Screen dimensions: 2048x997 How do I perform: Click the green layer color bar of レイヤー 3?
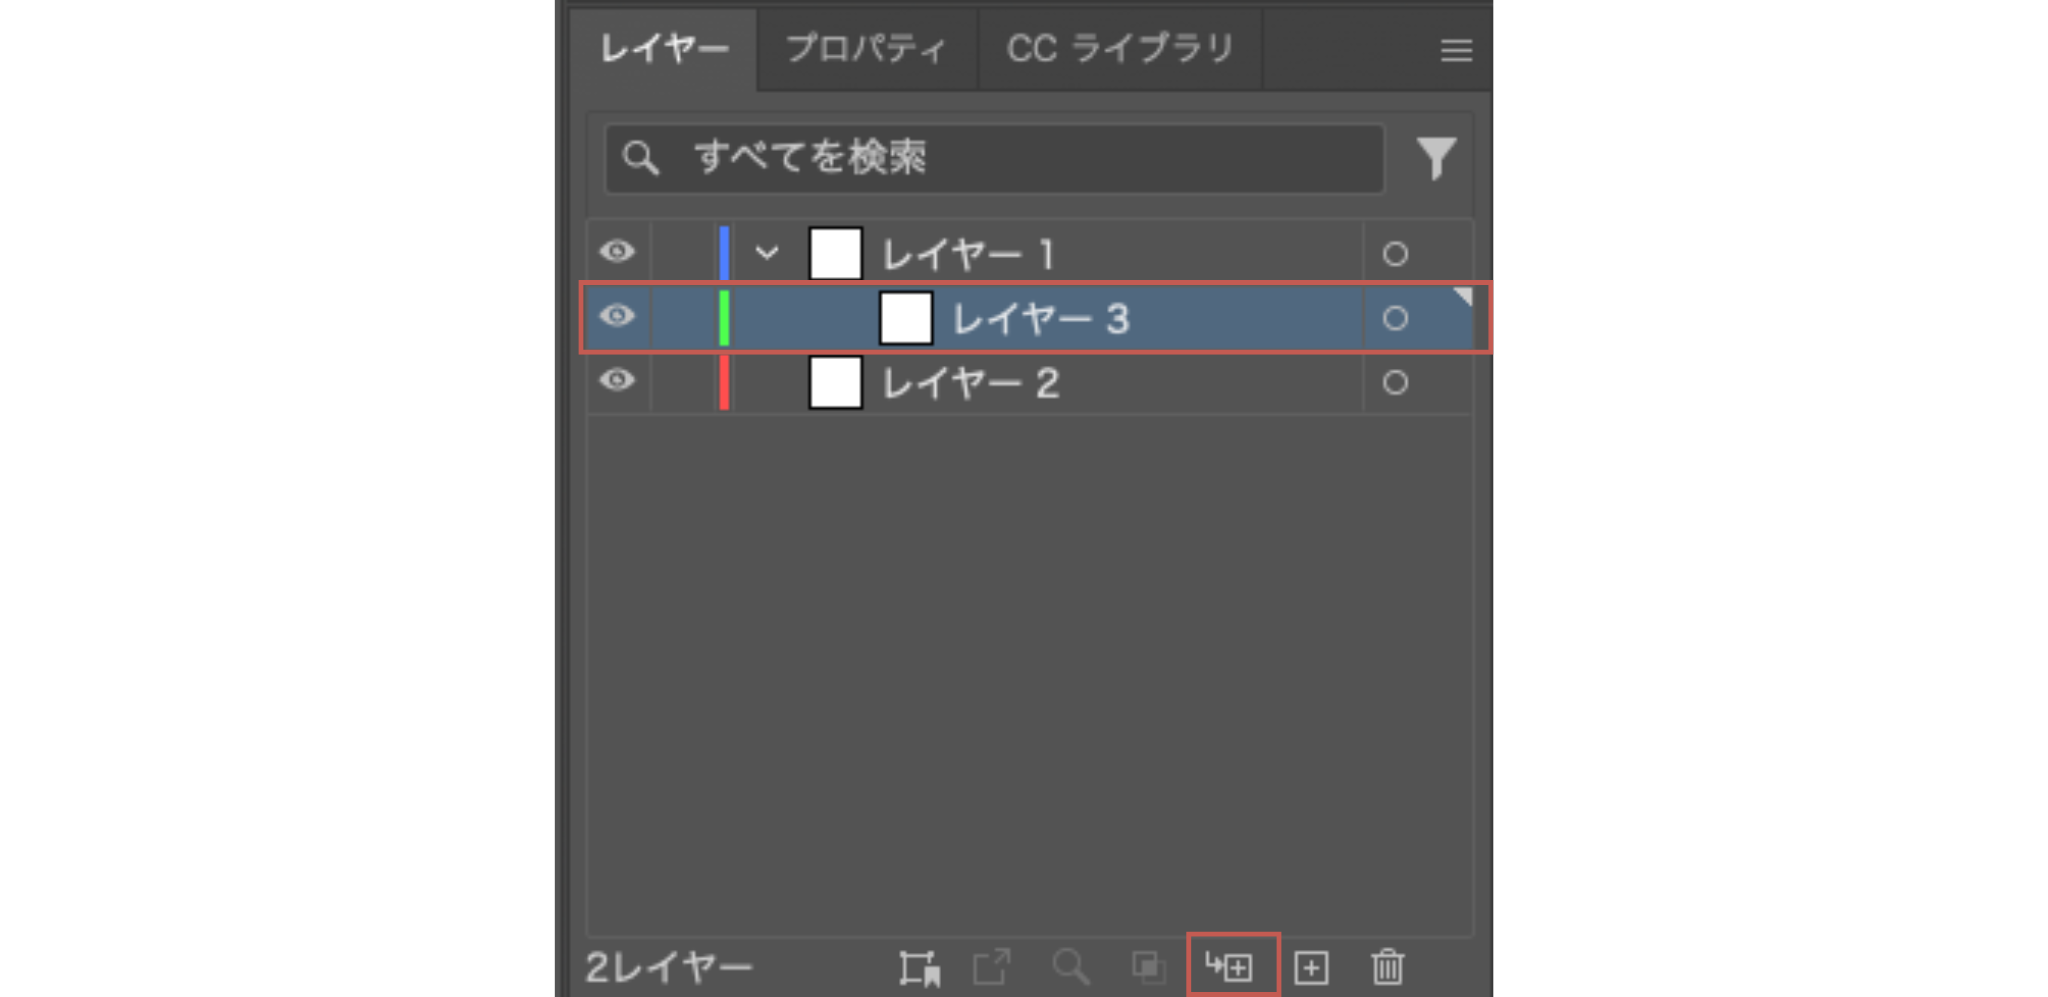pos(722,318)
